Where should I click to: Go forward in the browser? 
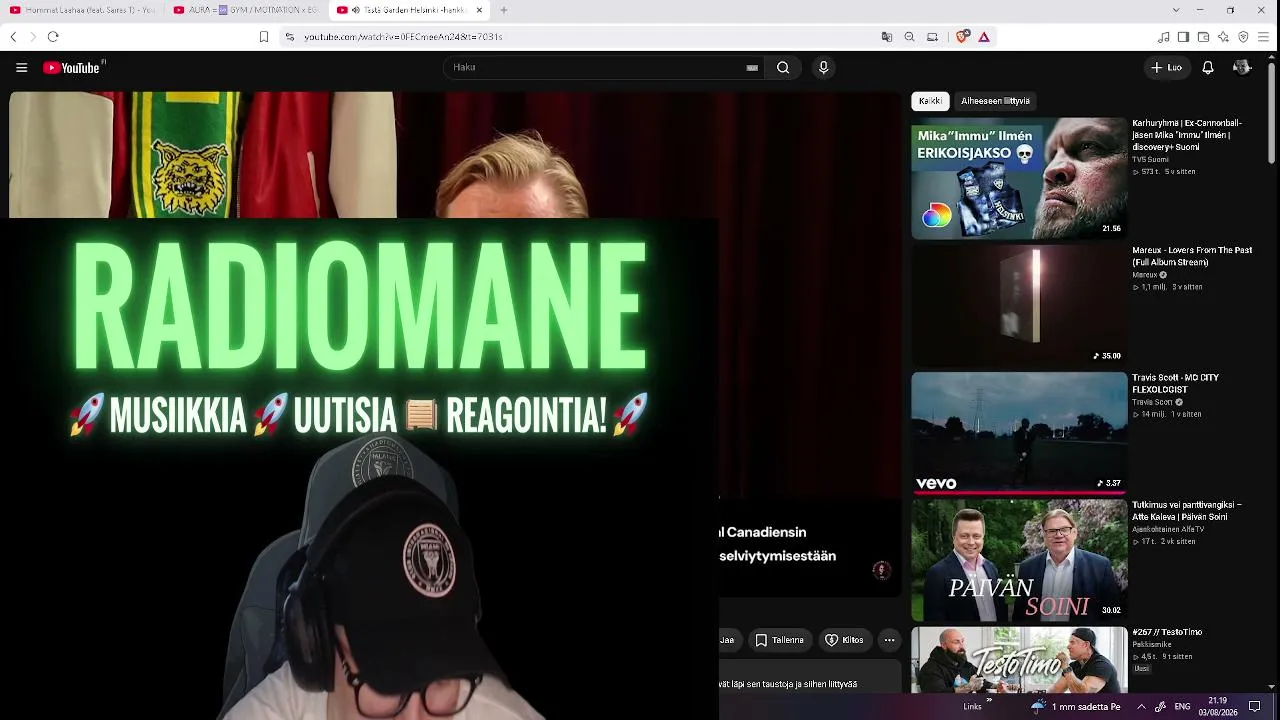tap(33, 37)
